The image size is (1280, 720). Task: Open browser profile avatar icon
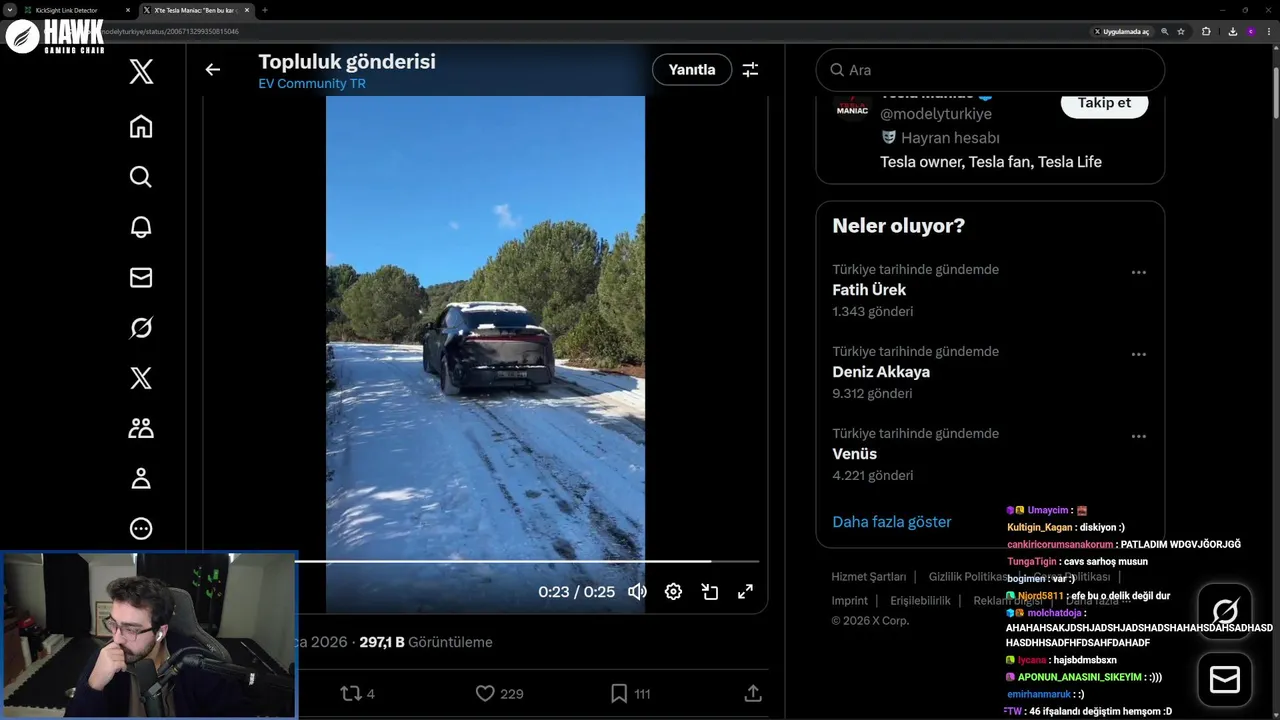(1250, 31)
